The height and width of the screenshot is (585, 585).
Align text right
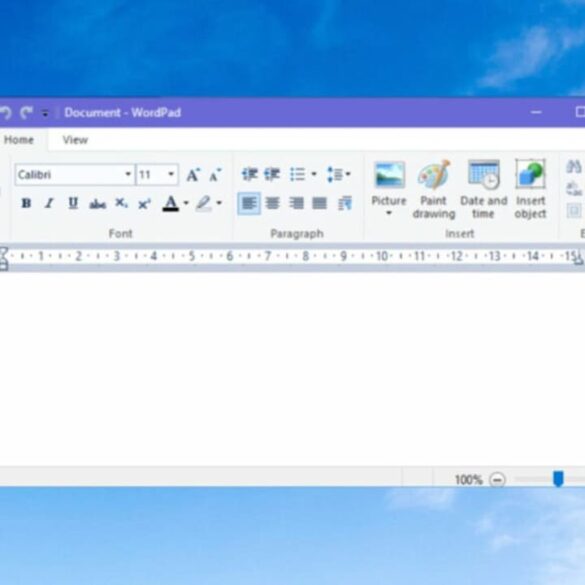click(x=296, y=203)
